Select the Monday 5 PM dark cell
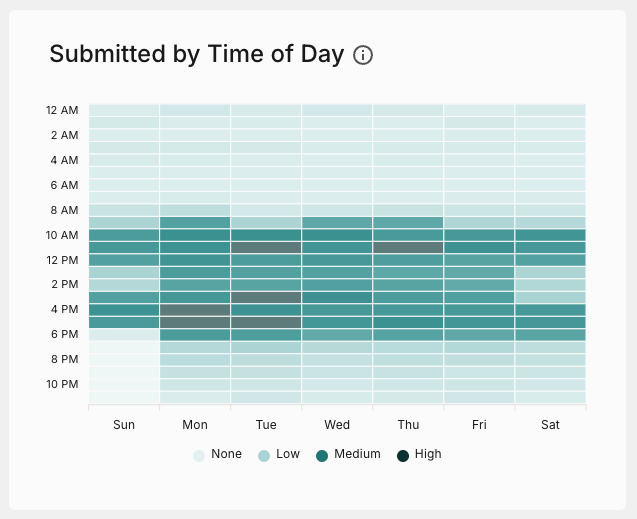Viewport: 637px width, 519px height. click(195, 322)
